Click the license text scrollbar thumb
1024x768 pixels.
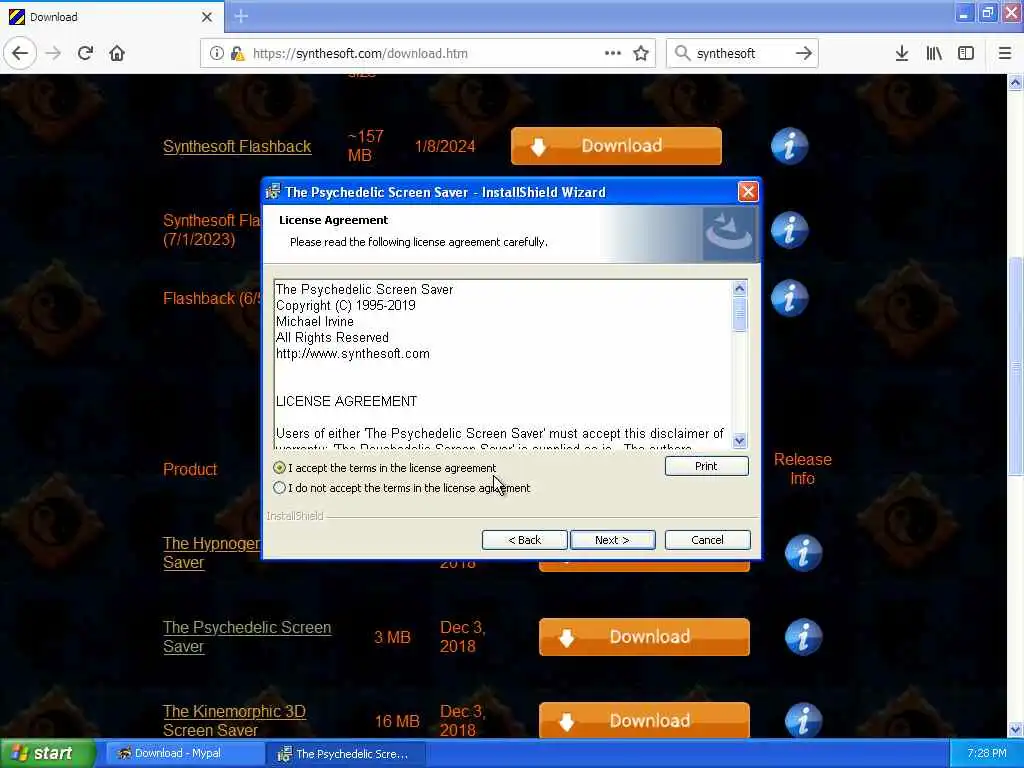[x=739, y=314]
